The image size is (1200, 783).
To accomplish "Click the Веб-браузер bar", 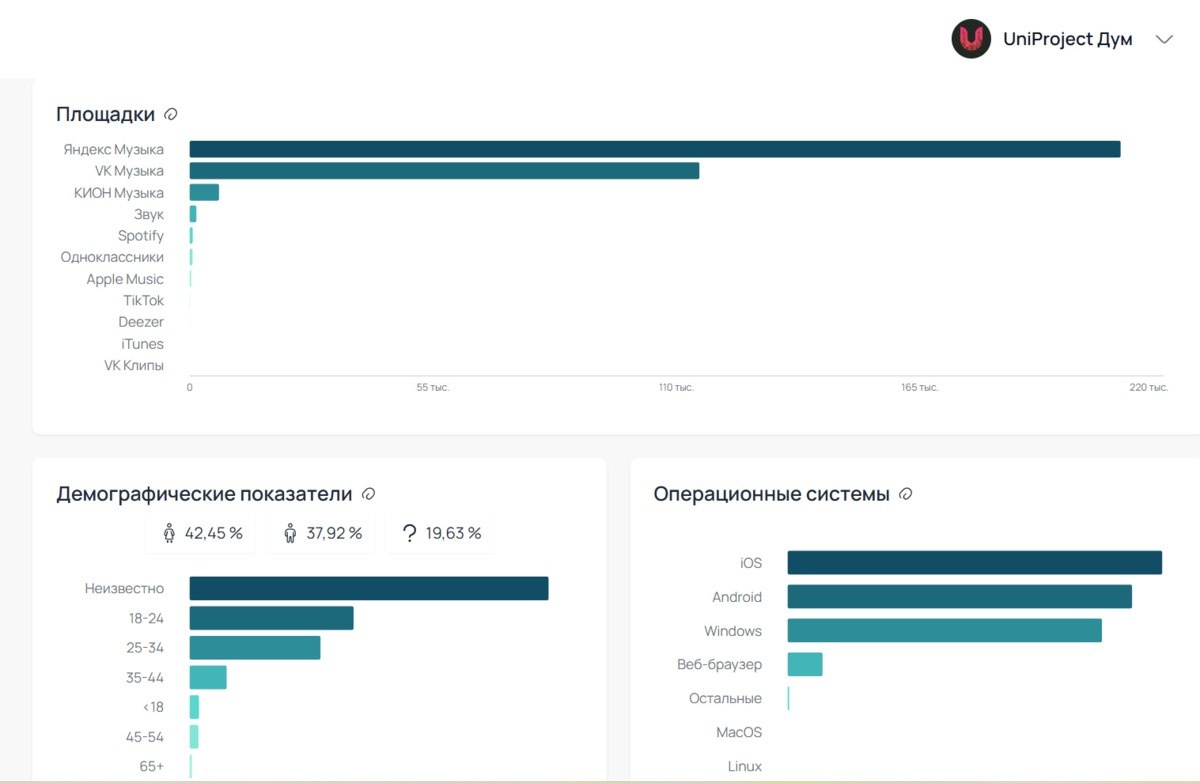I will [805, 664].
